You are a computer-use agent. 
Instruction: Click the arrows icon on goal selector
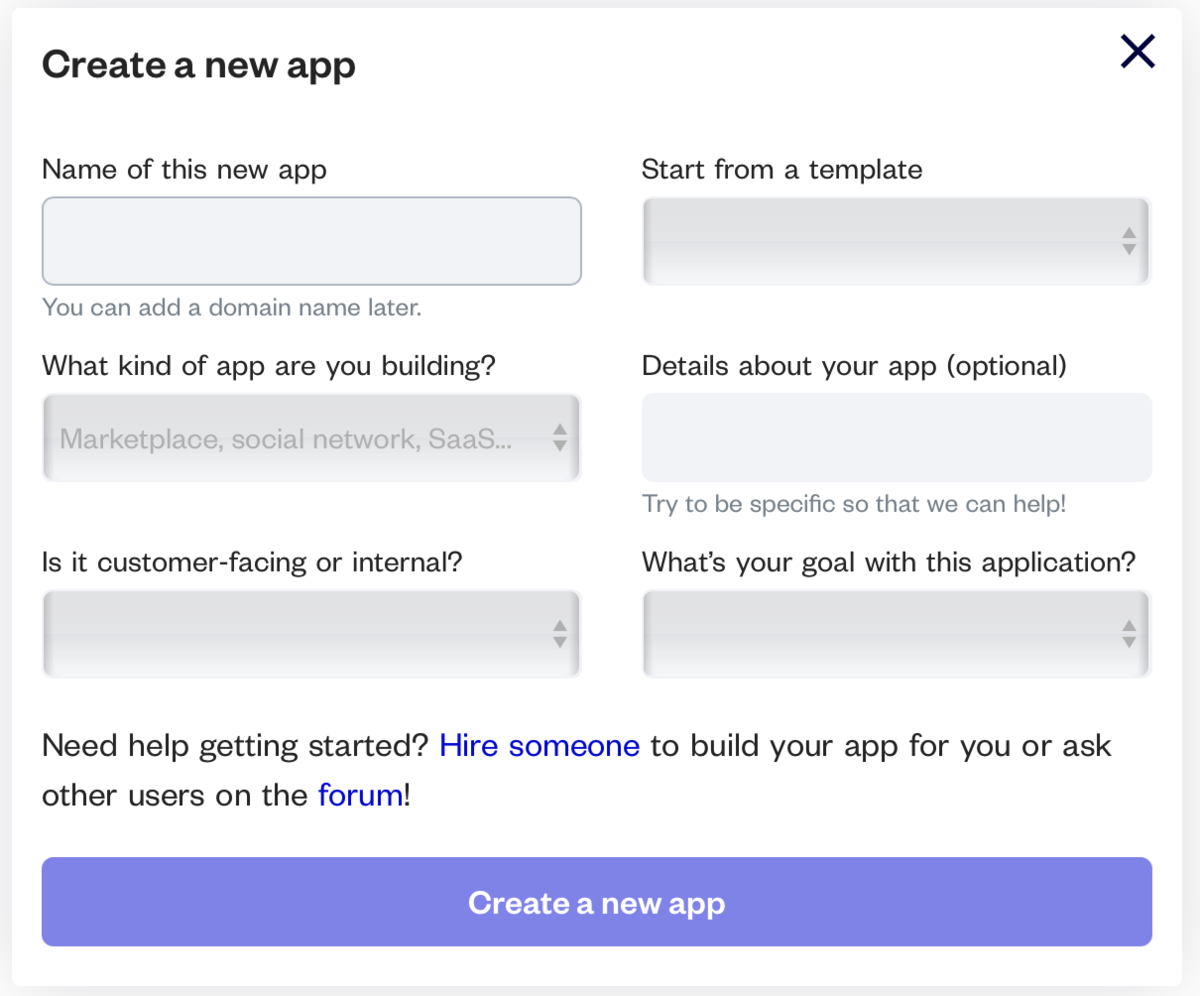(1129, 634)
